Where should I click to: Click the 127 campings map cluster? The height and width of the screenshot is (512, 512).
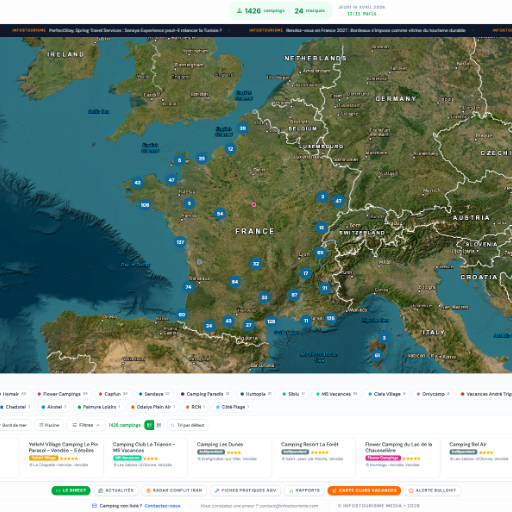click(x=180, y=242)
